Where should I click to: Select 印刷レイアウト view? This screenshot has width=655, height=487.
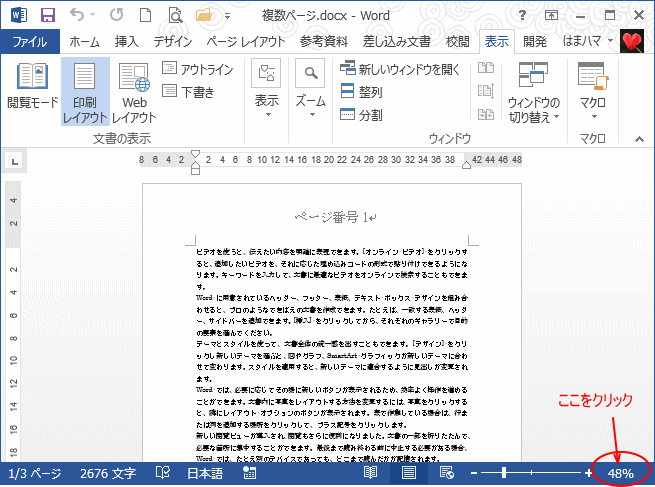point(85,91)
